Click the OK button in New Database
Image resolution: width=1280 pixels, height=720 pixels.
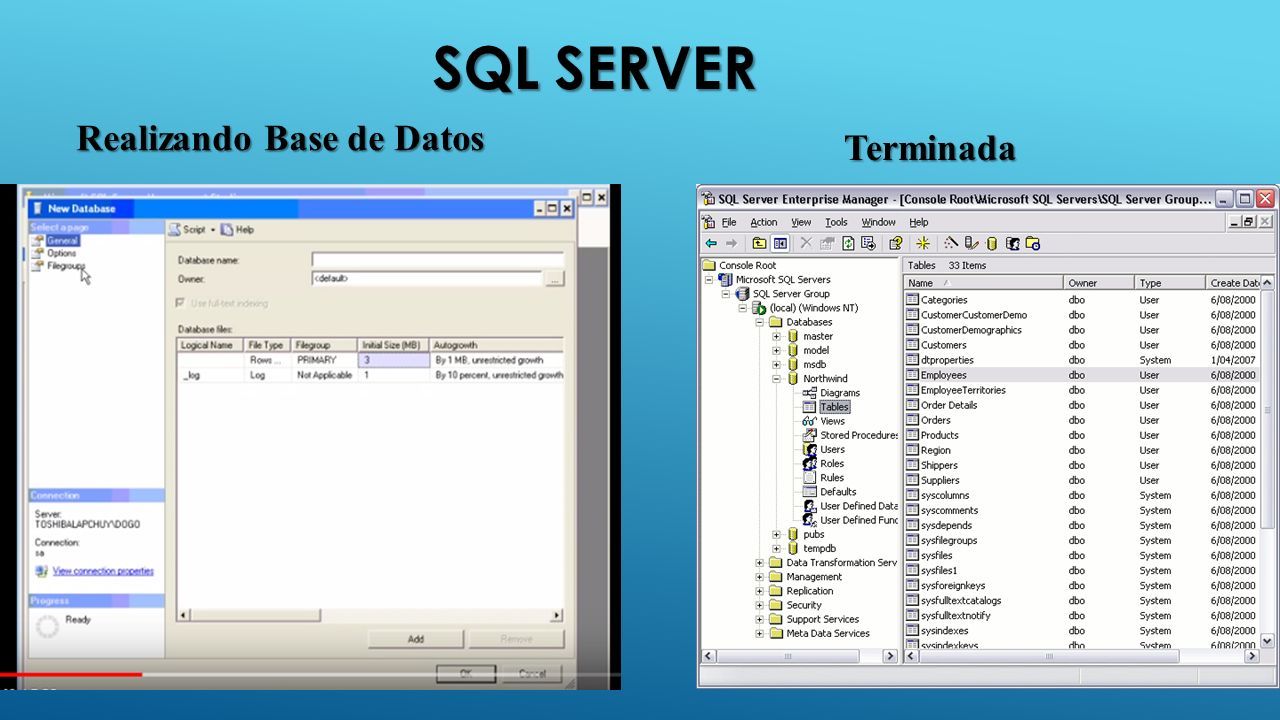click(x=465, y=673)
